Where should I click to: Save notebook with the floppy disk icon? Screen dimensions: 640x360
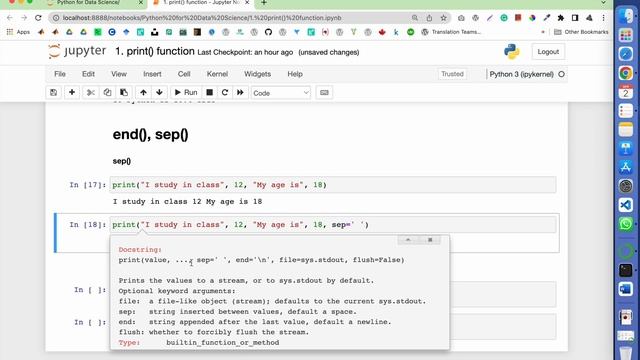coord(53,93)
